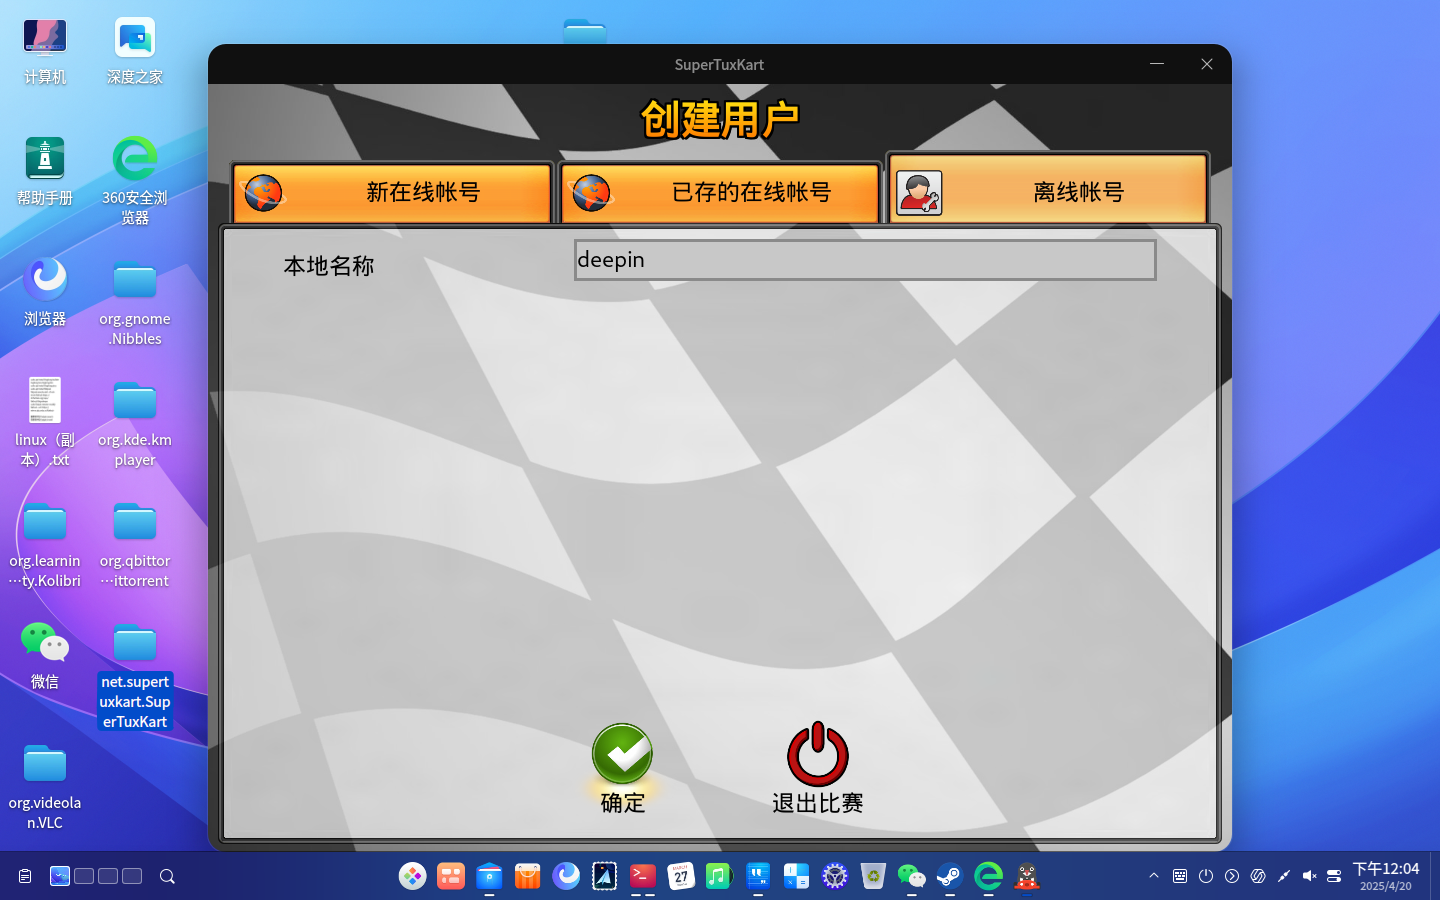The image size is (1440, 900).
Task: Switch to the first workspace thumbnail
Action: click(x=60, y=876)
